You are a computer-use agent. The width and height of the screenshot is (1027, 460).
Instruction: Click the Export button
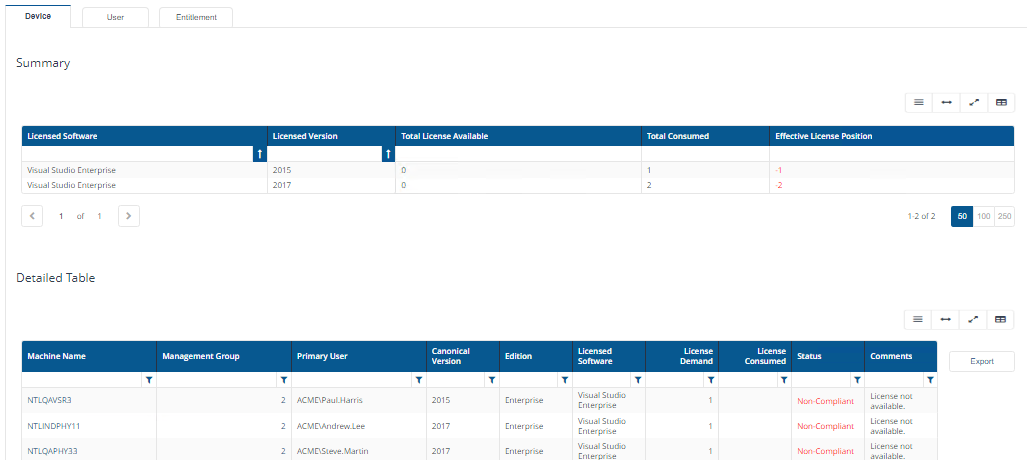[982, 361]
